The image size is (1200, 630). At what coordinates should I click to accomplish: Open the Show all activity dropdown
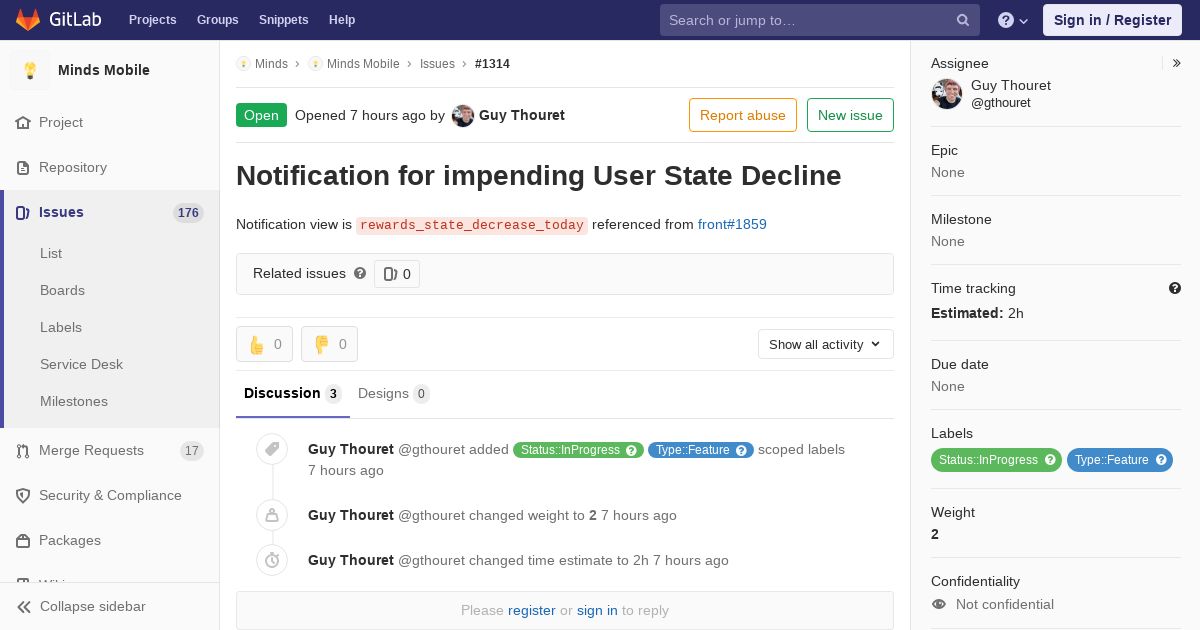(x=826, y=344)
